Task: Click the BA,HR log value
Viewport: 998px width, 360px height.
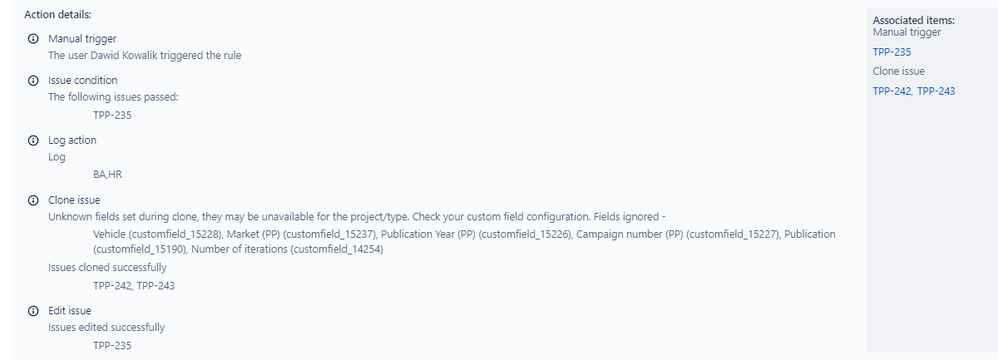Action: point(107,174)
